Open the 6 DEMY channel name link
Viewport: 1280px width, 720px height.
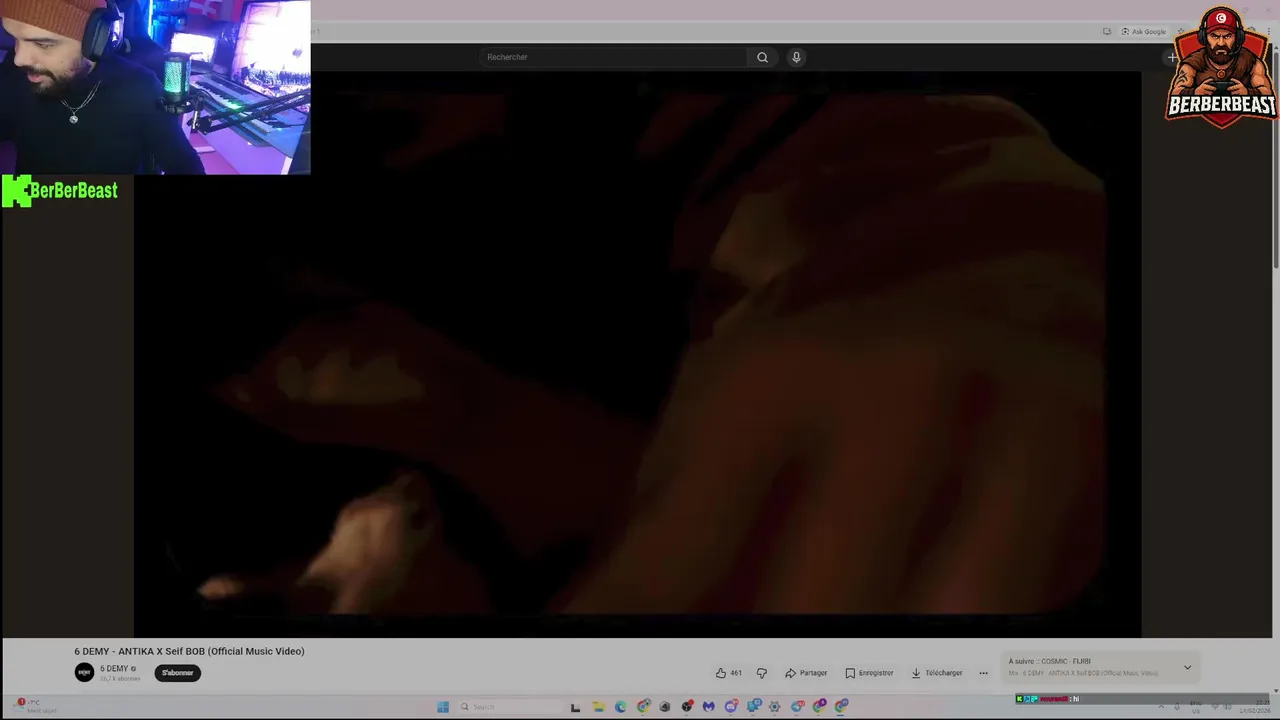tap(114, 669)
